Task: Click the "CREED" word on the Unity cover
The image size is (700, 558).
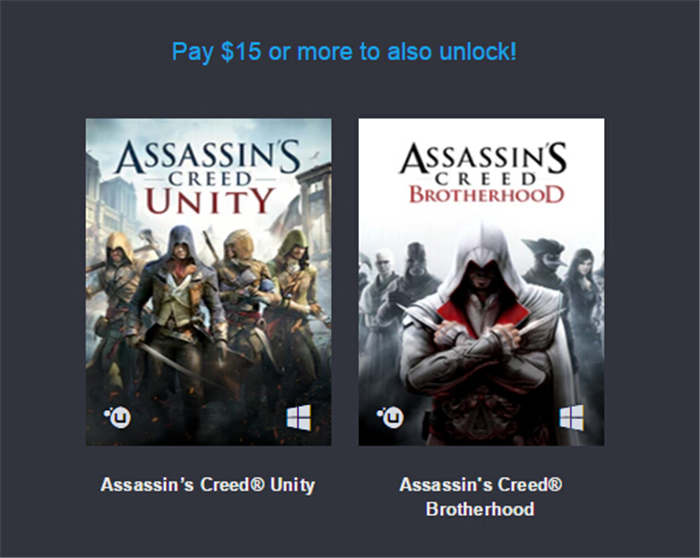Action: pyautogui.click(x=208, y=177)
